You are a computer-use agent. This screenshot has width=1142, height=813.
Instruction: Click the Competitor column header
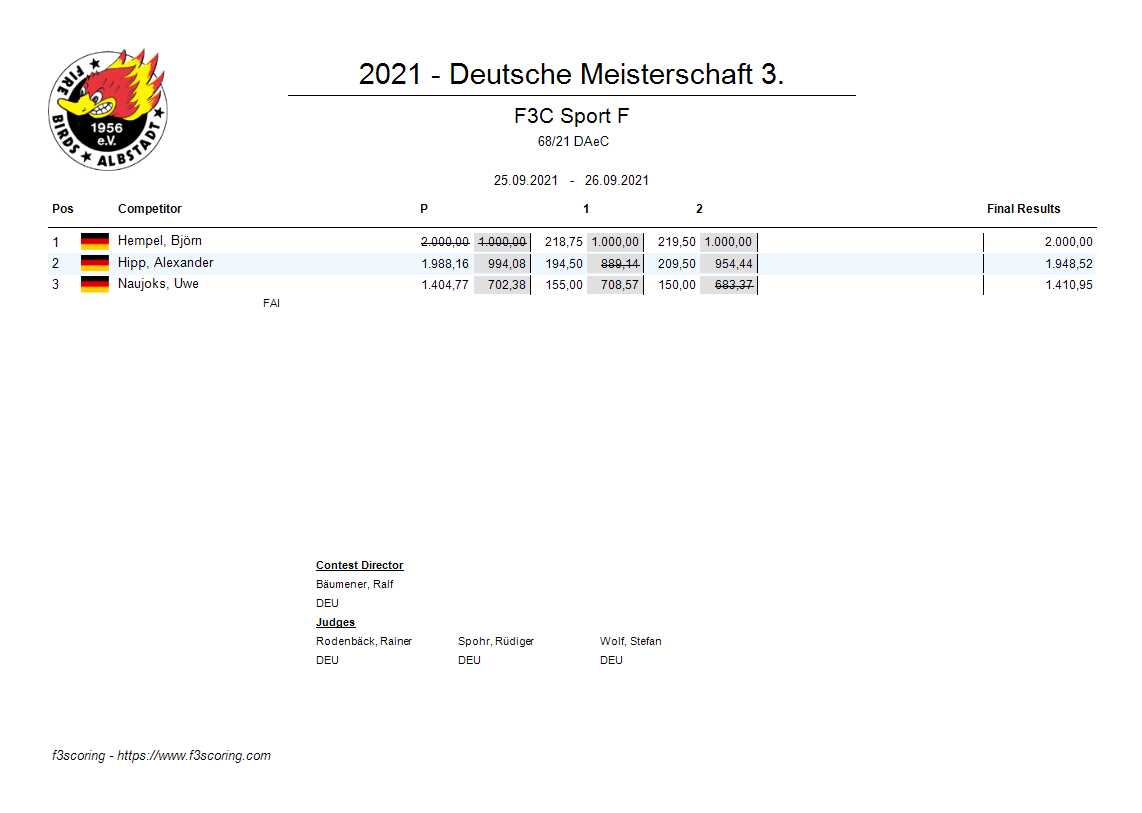(150, 209)
